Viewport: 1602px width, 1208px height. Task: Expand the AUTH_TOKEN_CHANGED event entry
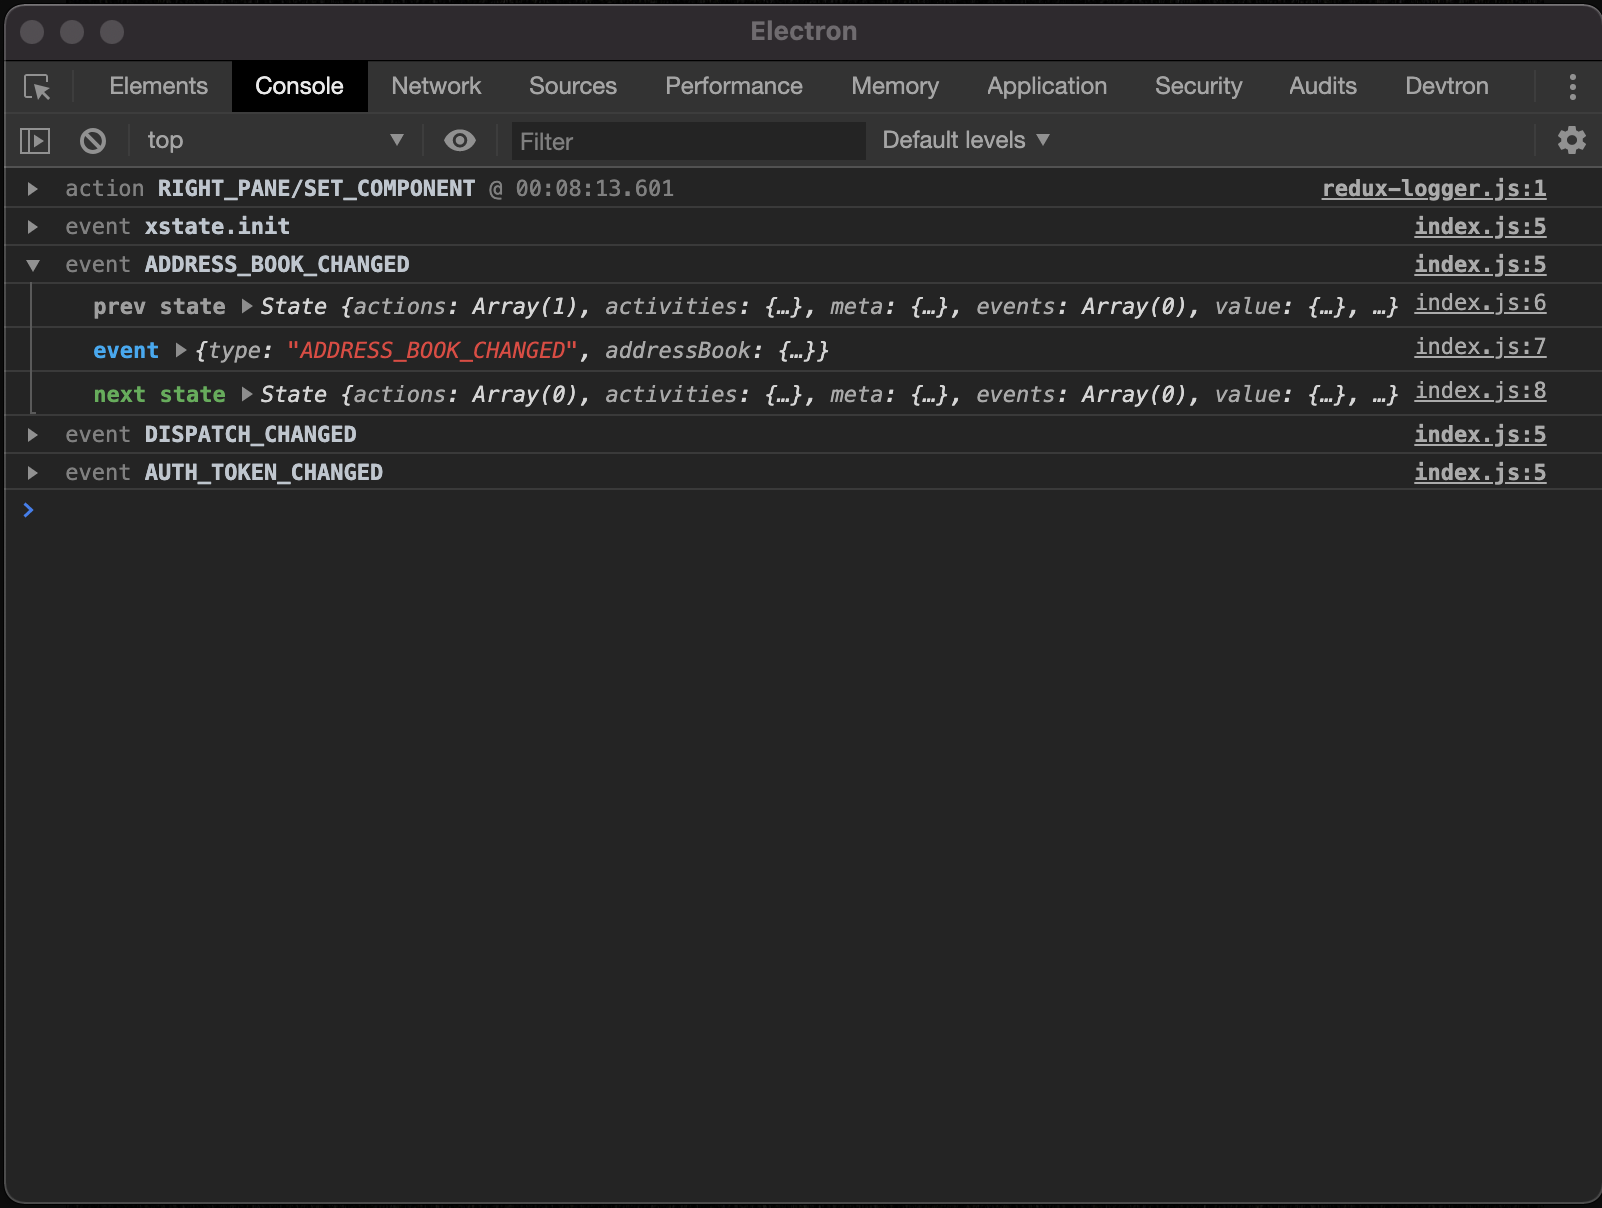[33, 473]
